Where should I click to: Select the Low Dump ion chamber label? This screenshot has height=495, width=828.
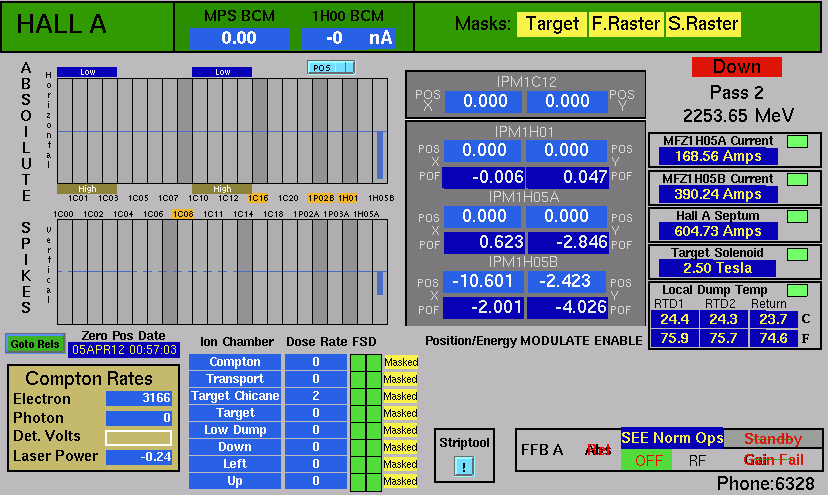click(x=235, y=430)
